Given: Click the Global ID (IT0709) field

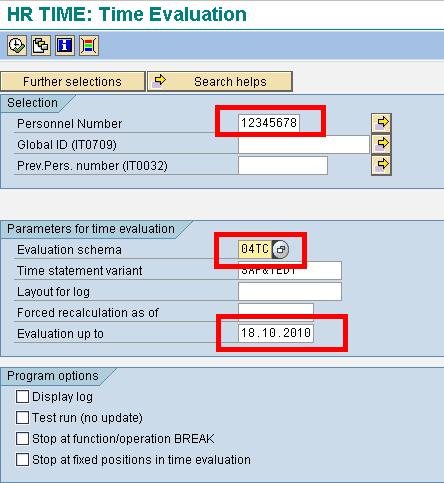Looking at the screenshot, I should coord(304,144).
